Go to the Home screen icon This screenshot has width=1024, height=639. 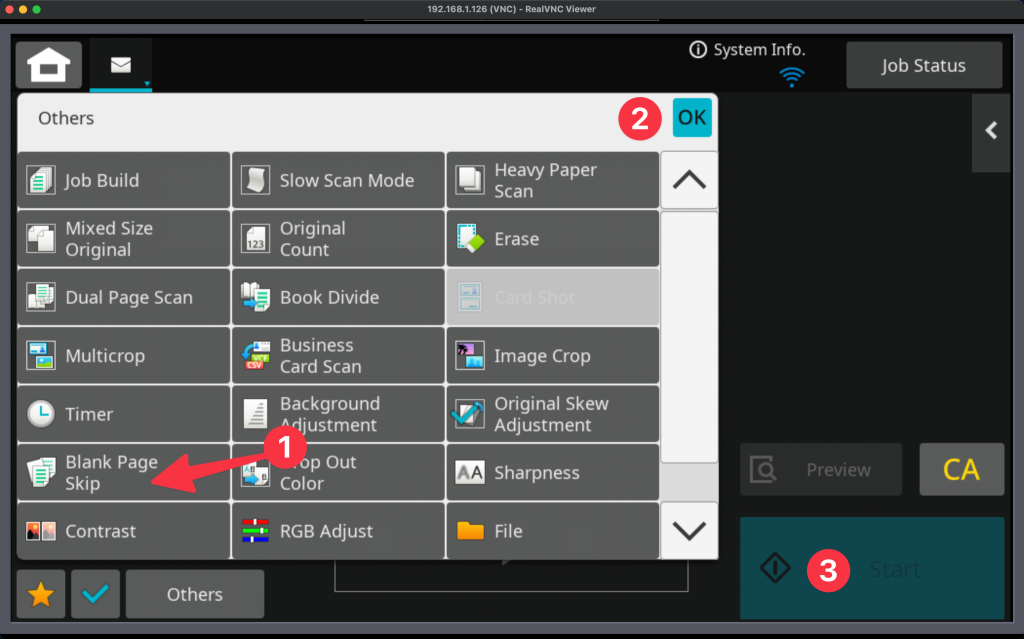(x=48, y=66)
